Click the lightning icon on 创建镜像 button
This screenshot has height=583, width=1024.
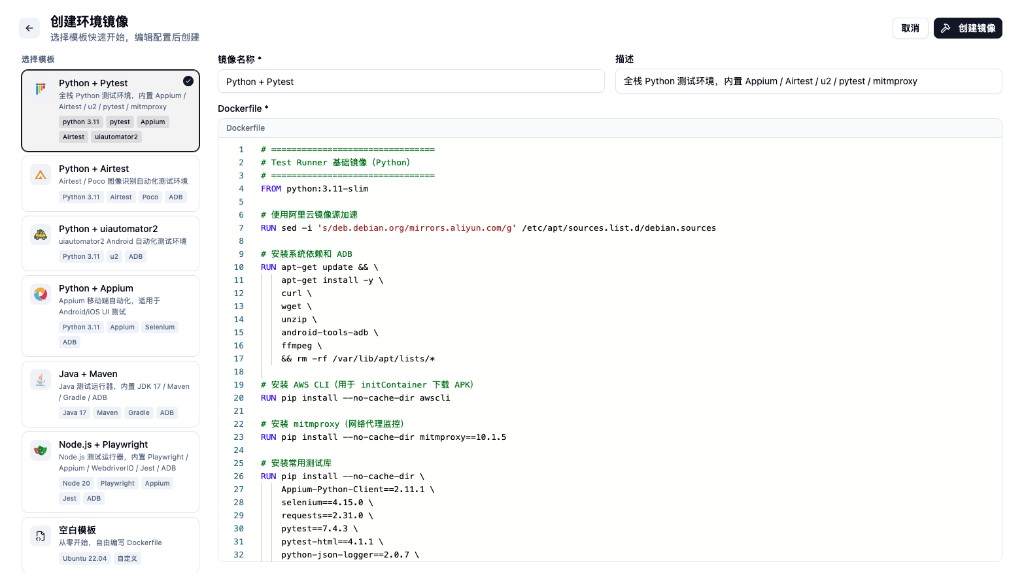(x=946, y=29)
